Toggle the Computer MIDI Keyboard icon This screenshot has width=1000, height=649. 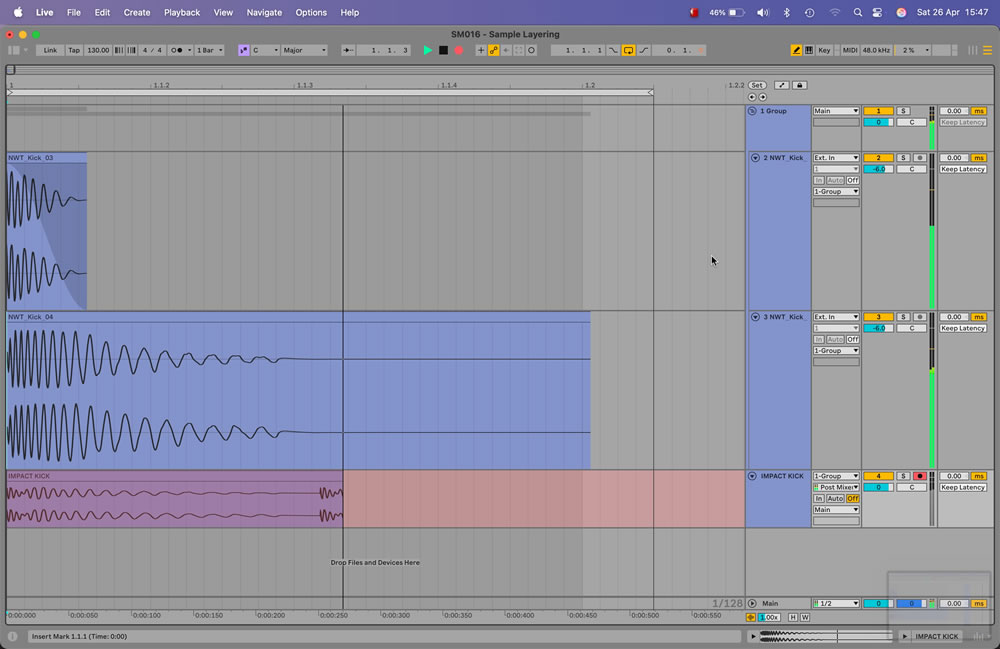pos(809,50)
